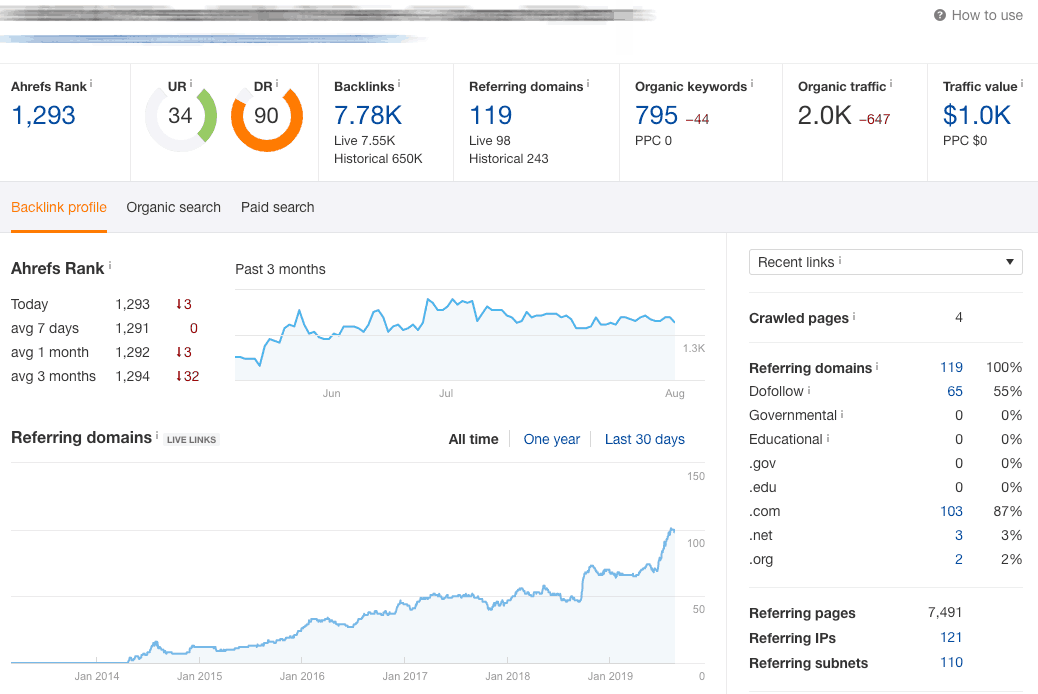Show info icon for Organic keywords

click(751, 83)
